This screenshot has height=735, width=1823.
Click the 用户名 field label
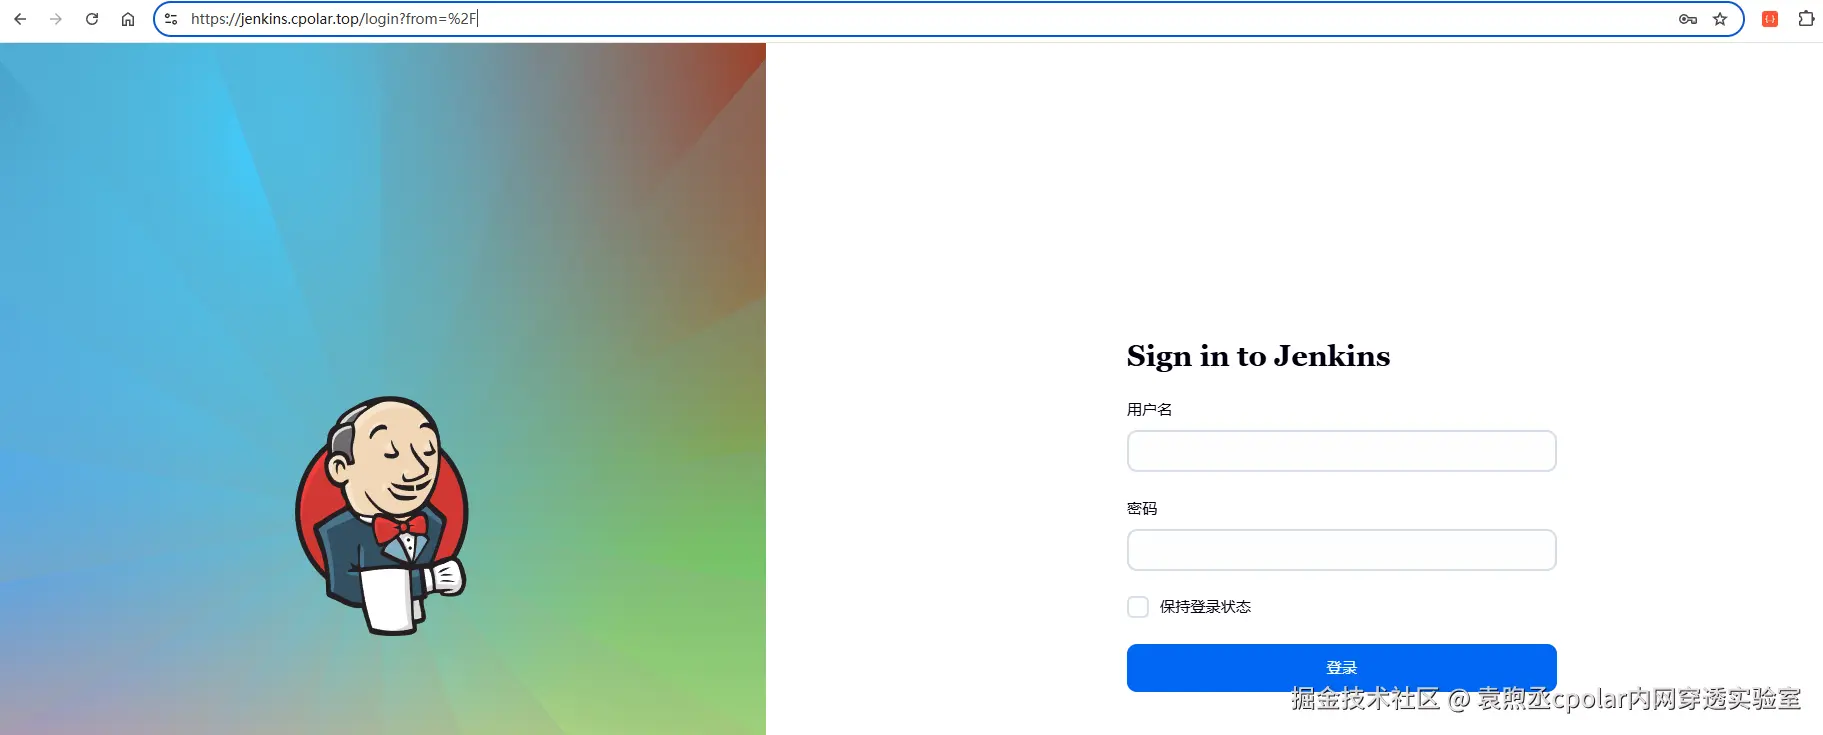pyautogui.click(x=1149, y=409)
